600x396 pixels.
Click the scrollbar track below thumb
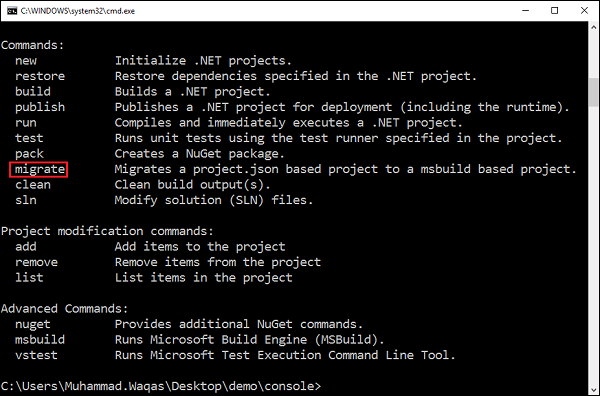point(593,245)
